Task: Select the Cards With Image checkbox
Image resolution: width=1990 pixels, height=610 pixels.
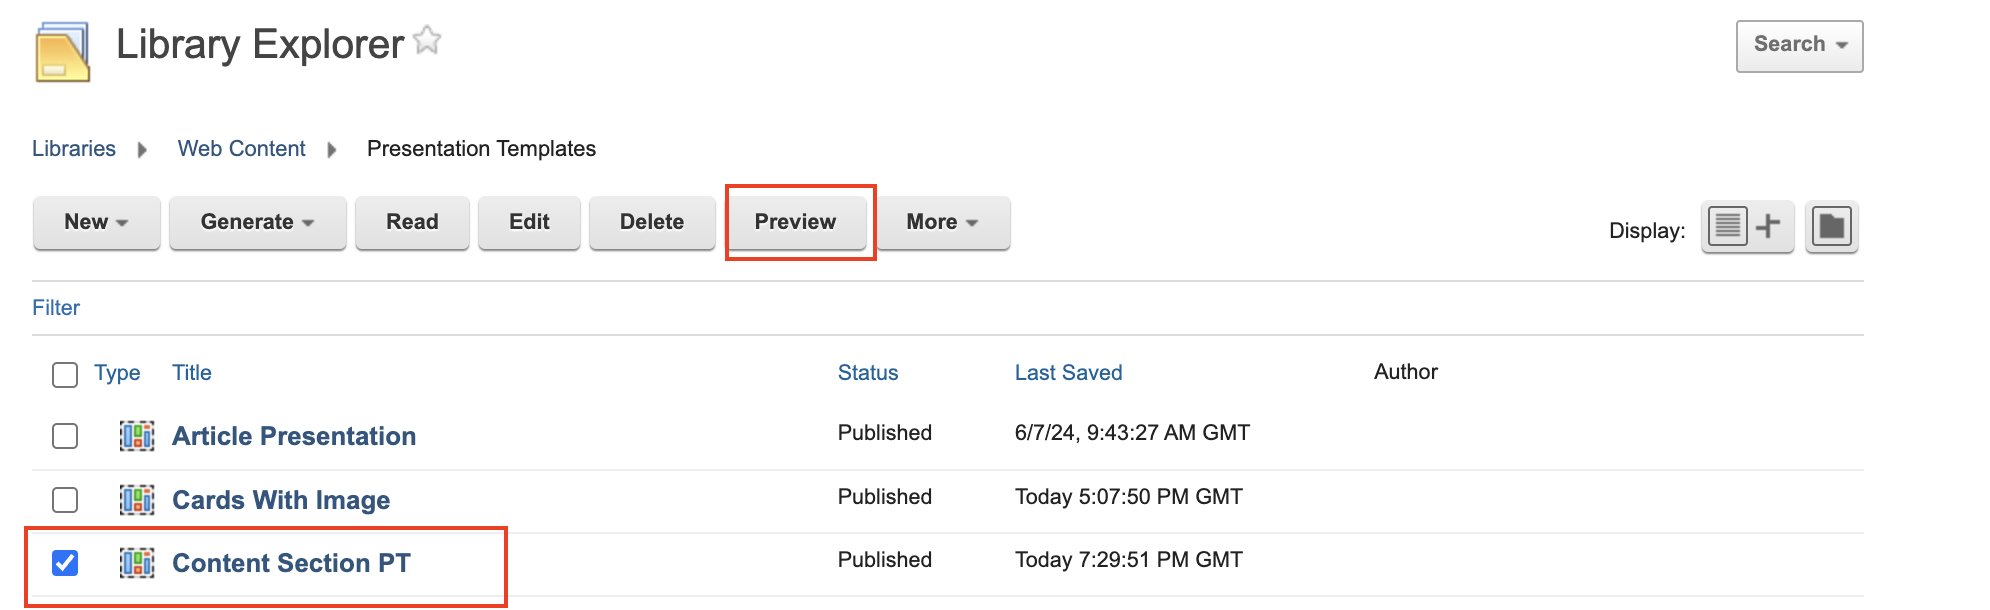Action: 65,500
